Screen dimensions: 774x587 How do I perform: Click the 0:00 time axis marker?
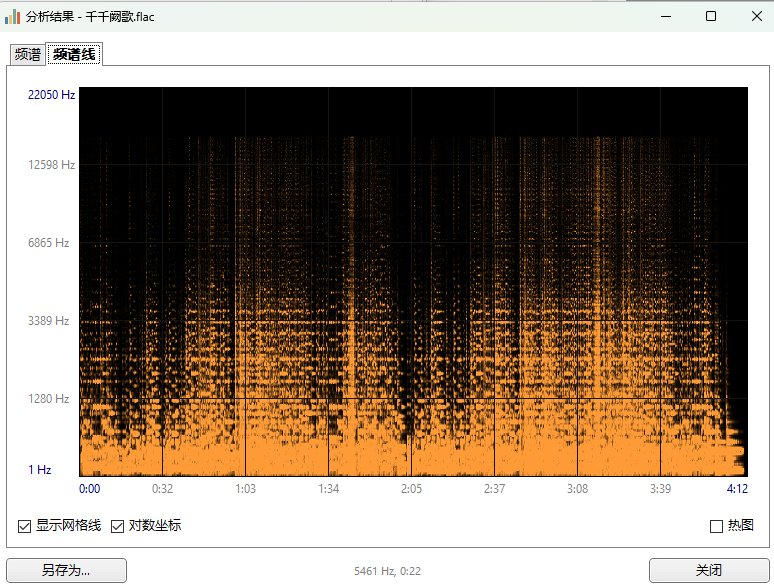tap(89, 489)
